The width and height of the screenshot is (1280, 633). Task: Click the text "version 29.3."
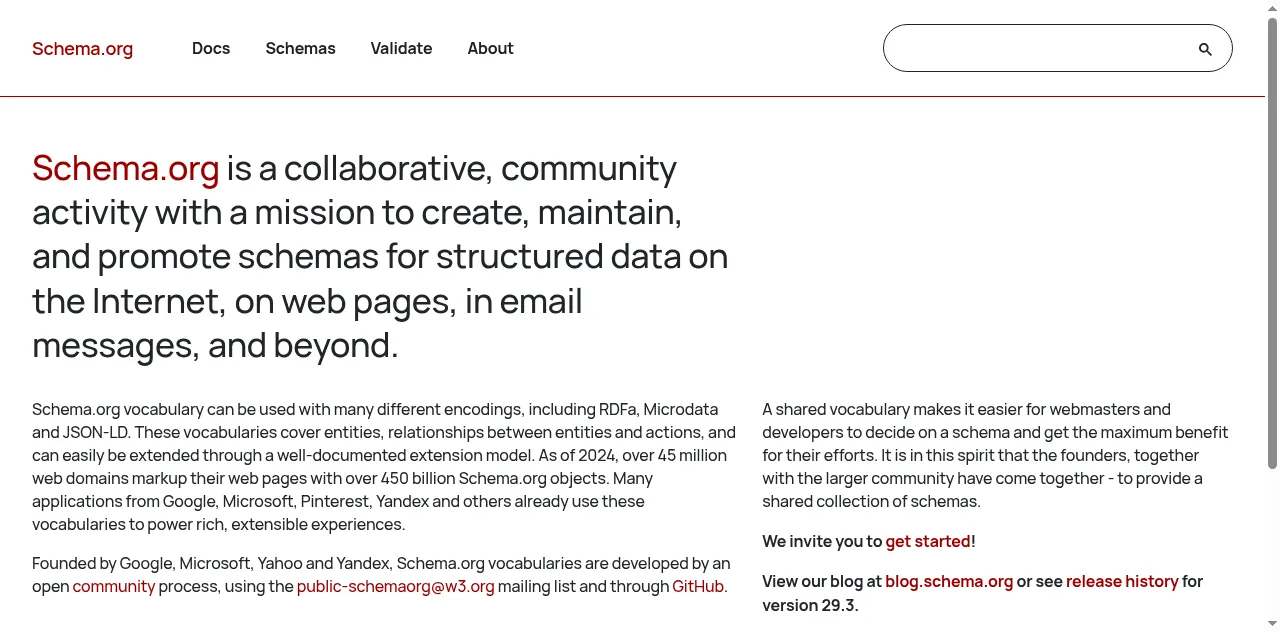[x=810, y=605]
